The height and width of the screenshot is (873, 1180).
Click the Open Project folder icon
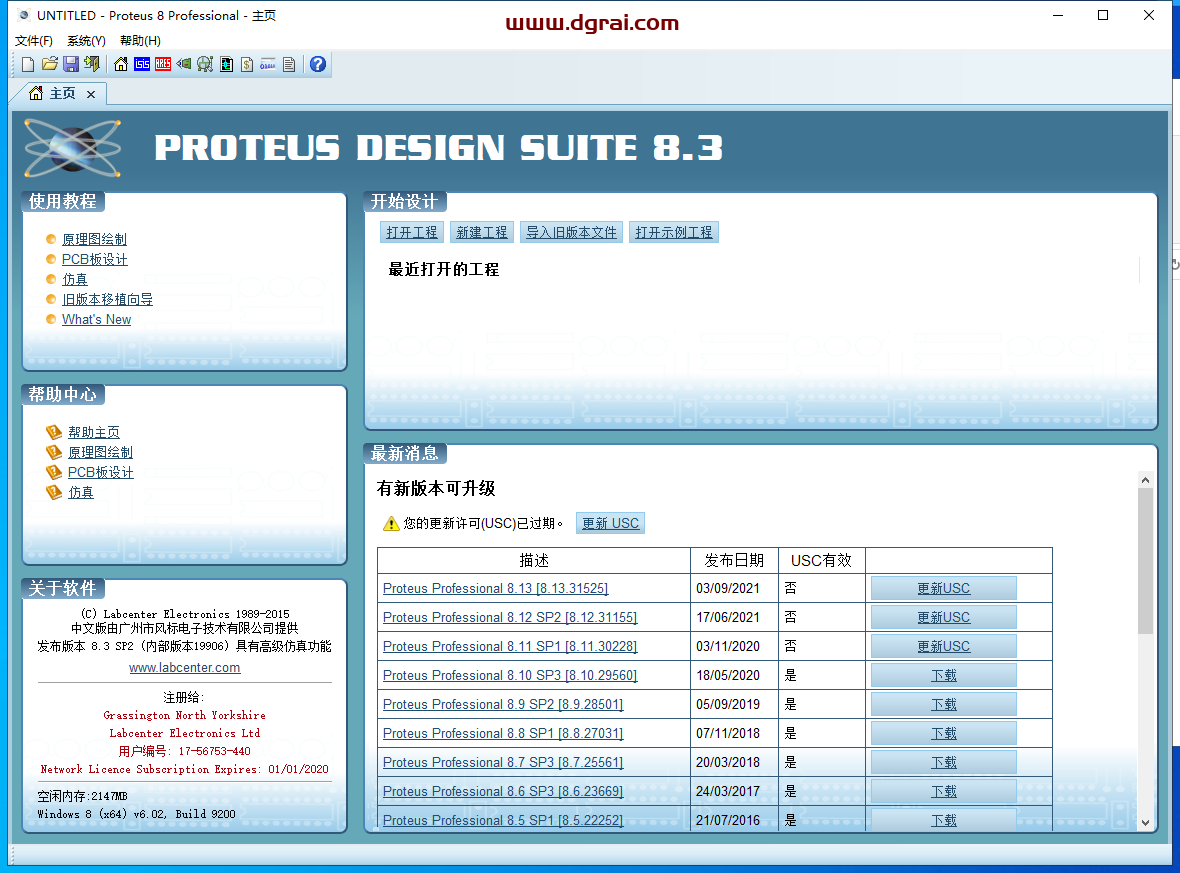49,64
